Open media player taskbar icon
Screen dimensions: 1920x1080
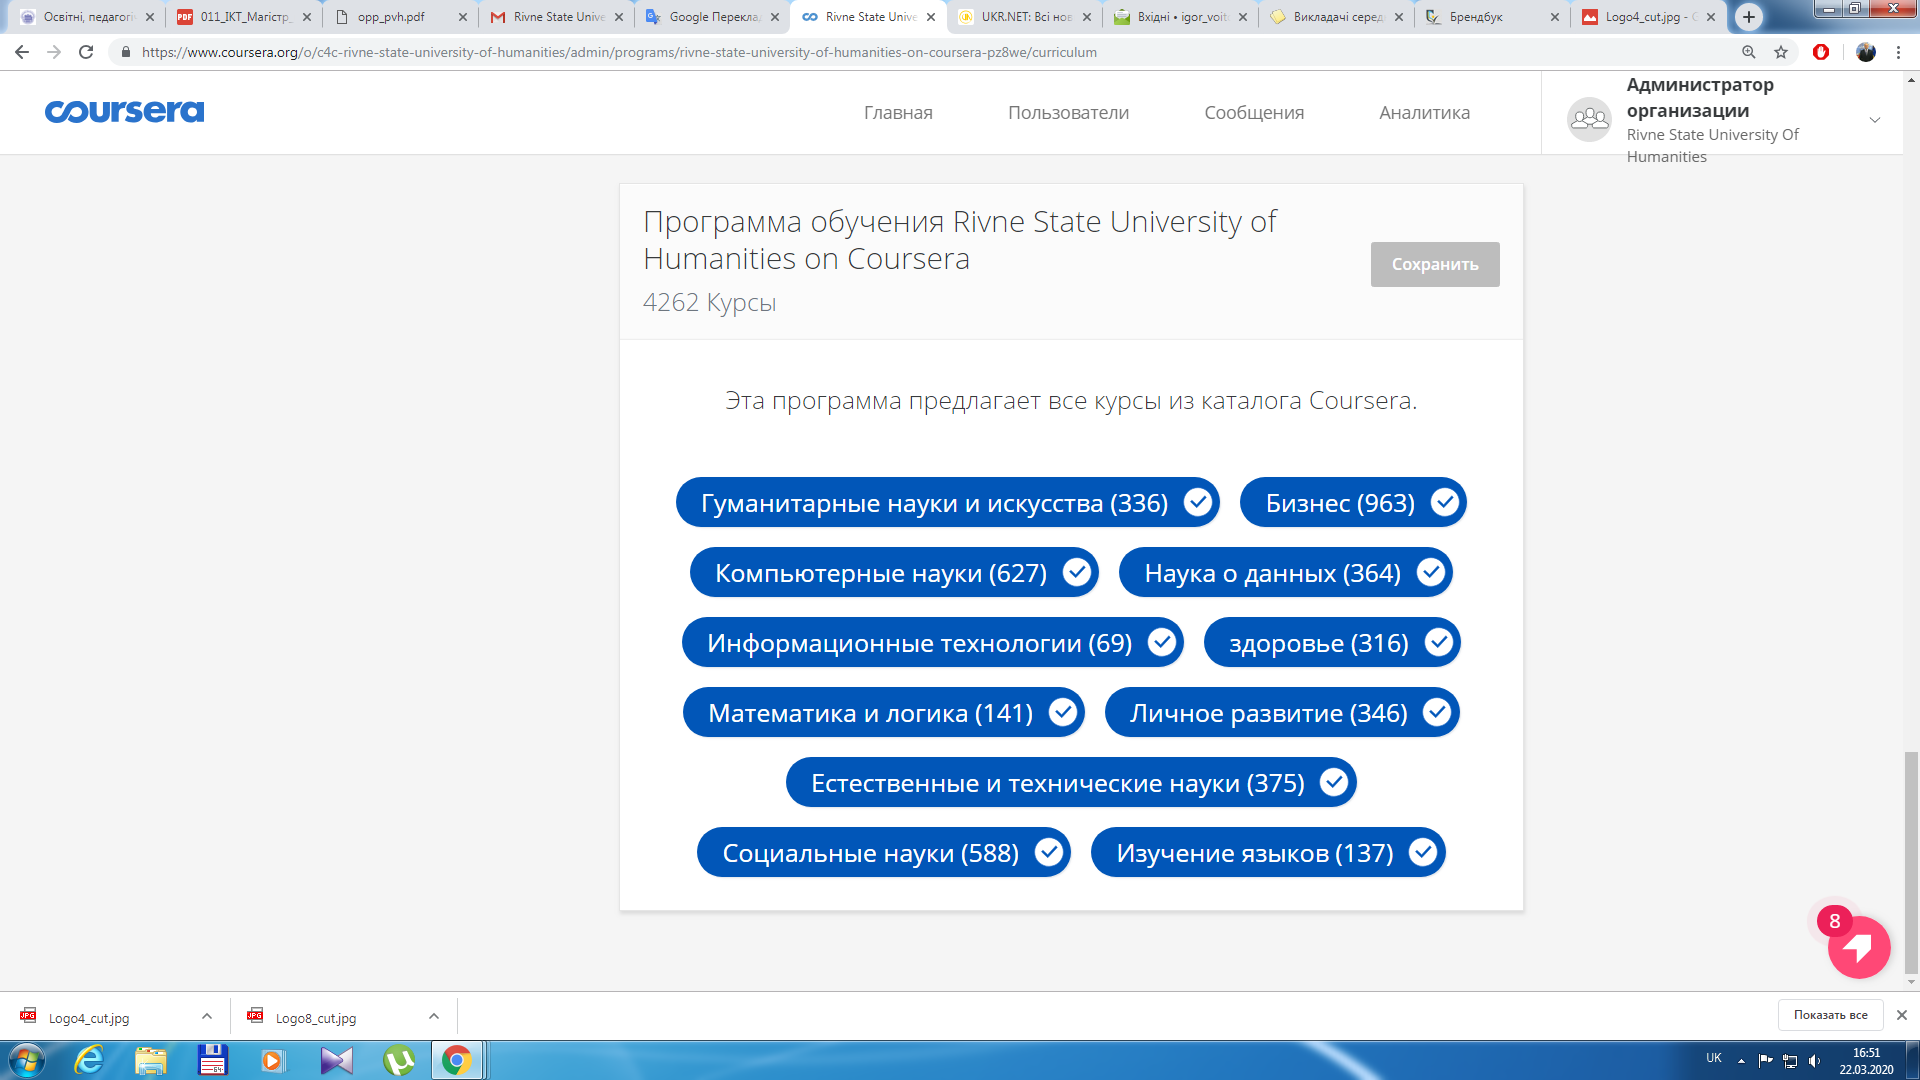(273, 1060)
